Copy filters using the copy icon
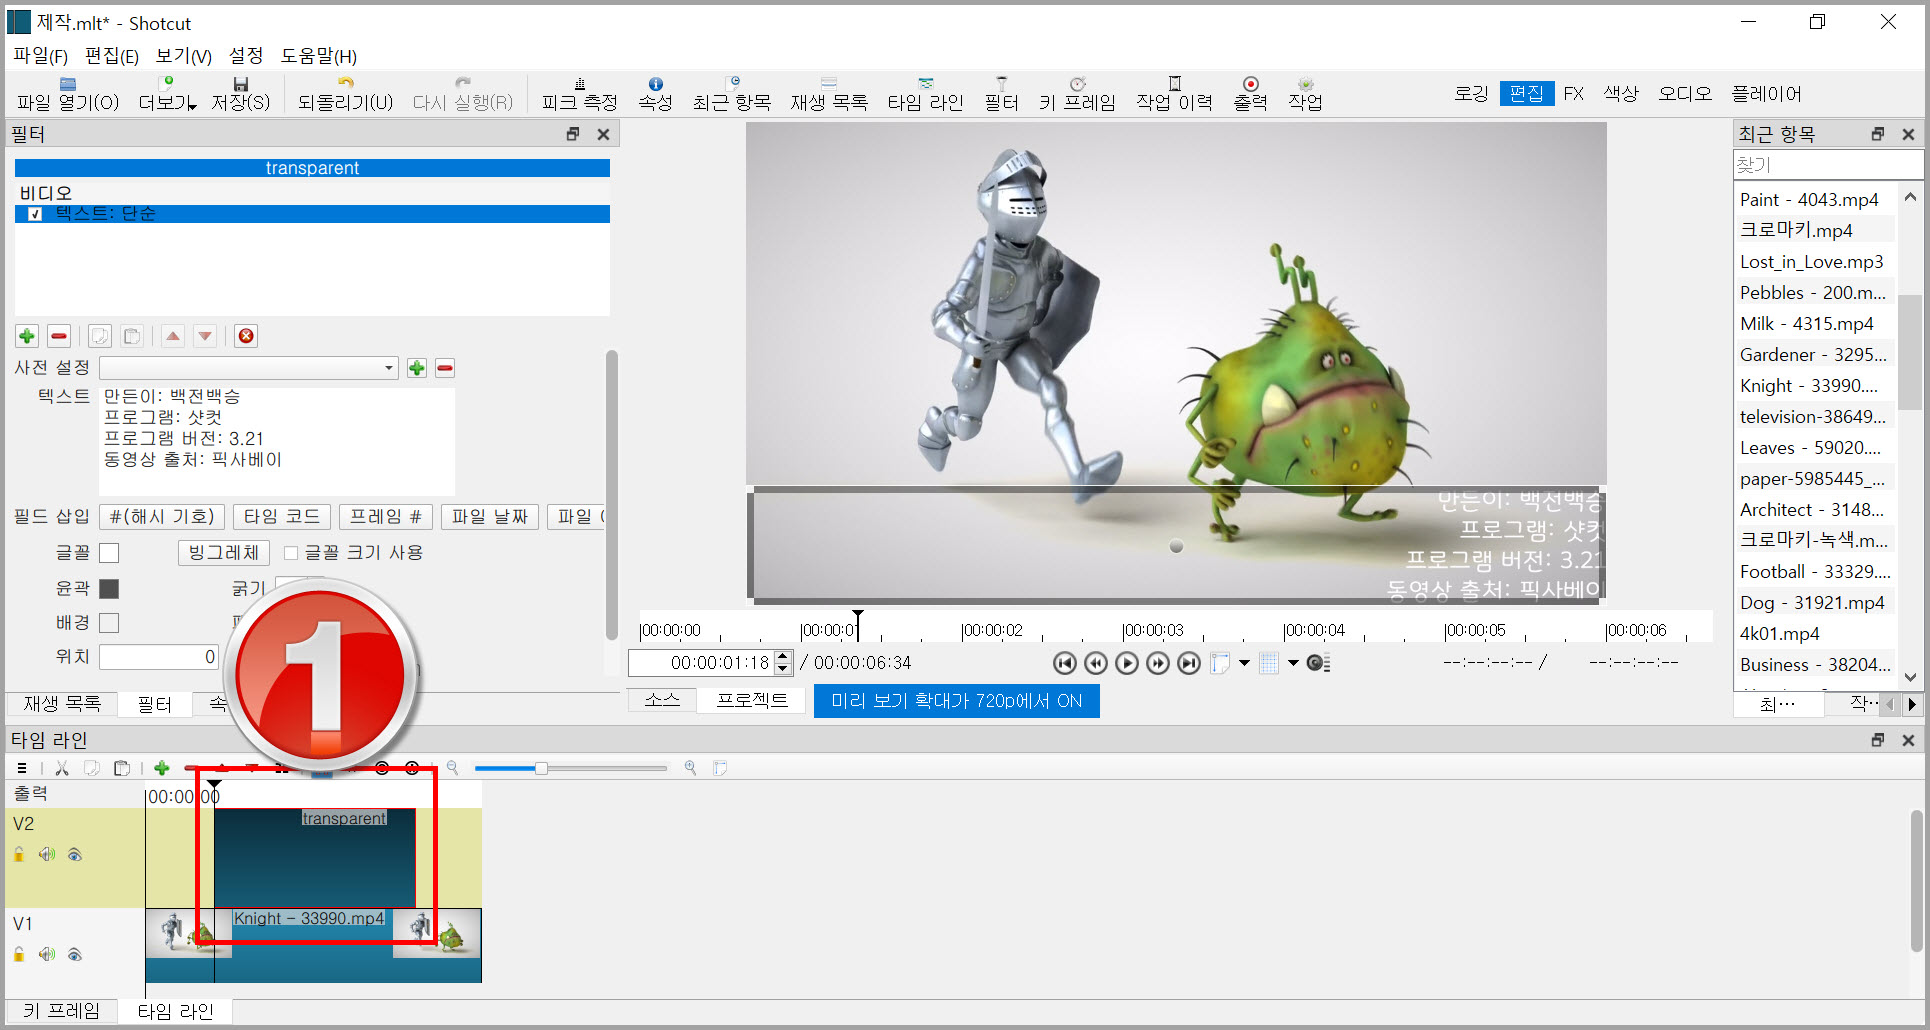Screen dimensions: 1930x1030 [x=100, y=336]
